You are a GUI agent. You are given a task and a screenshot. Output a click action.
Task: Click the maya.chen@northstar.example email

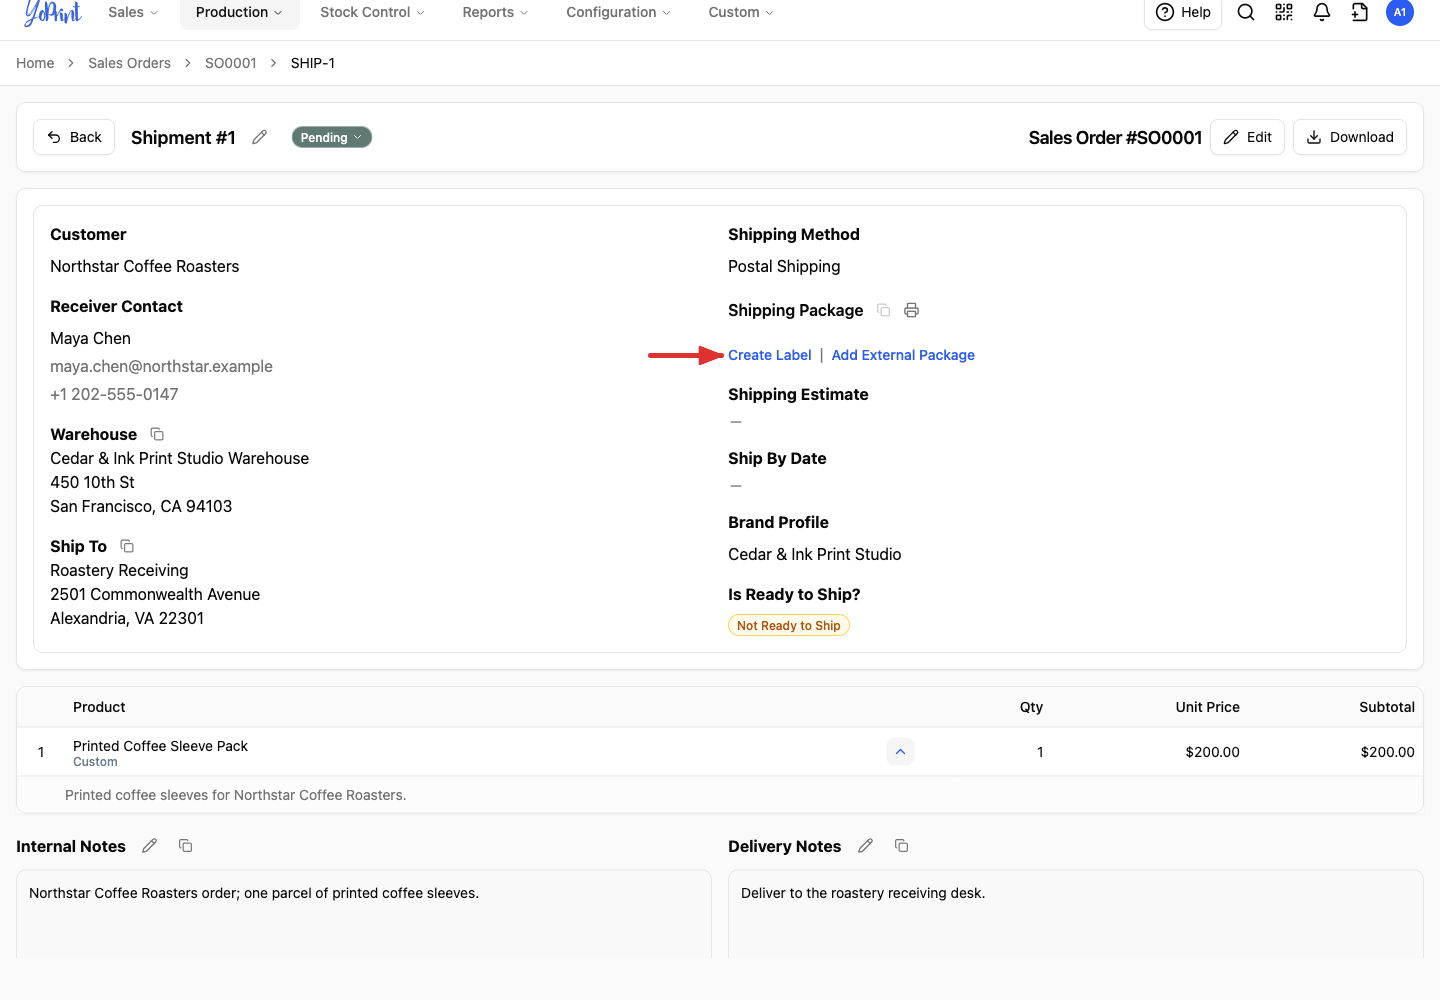coord(161,366)
